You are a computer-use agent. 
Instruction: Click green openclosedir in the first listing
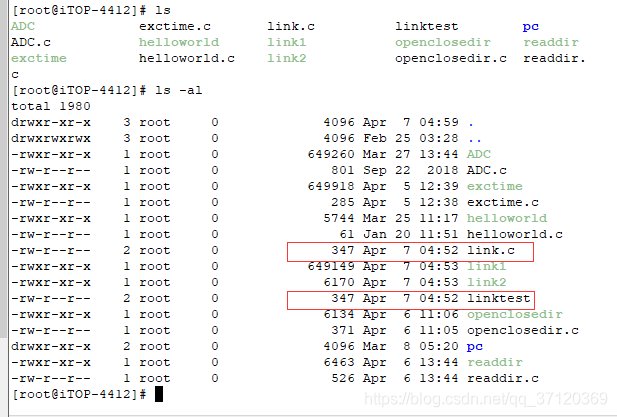443,42
